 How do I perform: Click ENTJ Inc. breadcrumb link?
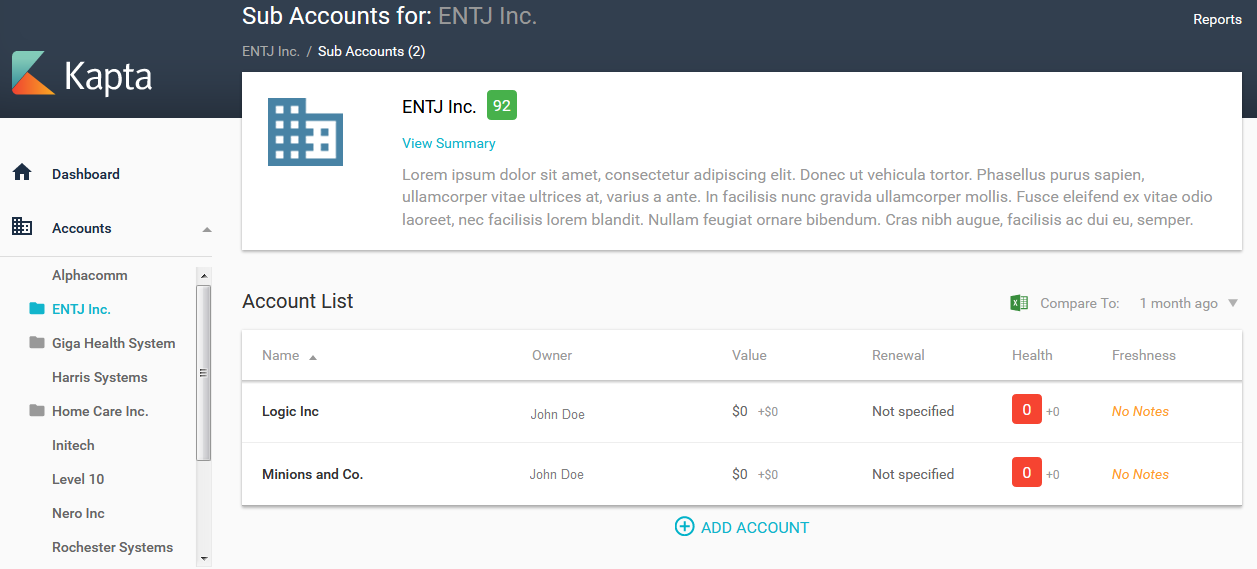271,51
